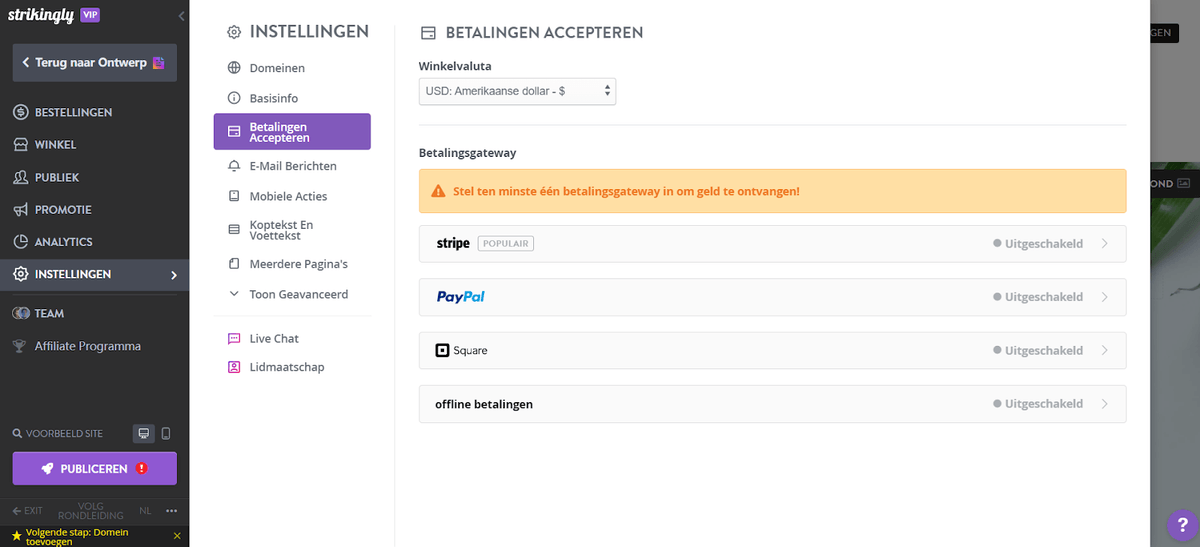Click the Strikingly logo
1200x547 pixels.
click(43, 15)
